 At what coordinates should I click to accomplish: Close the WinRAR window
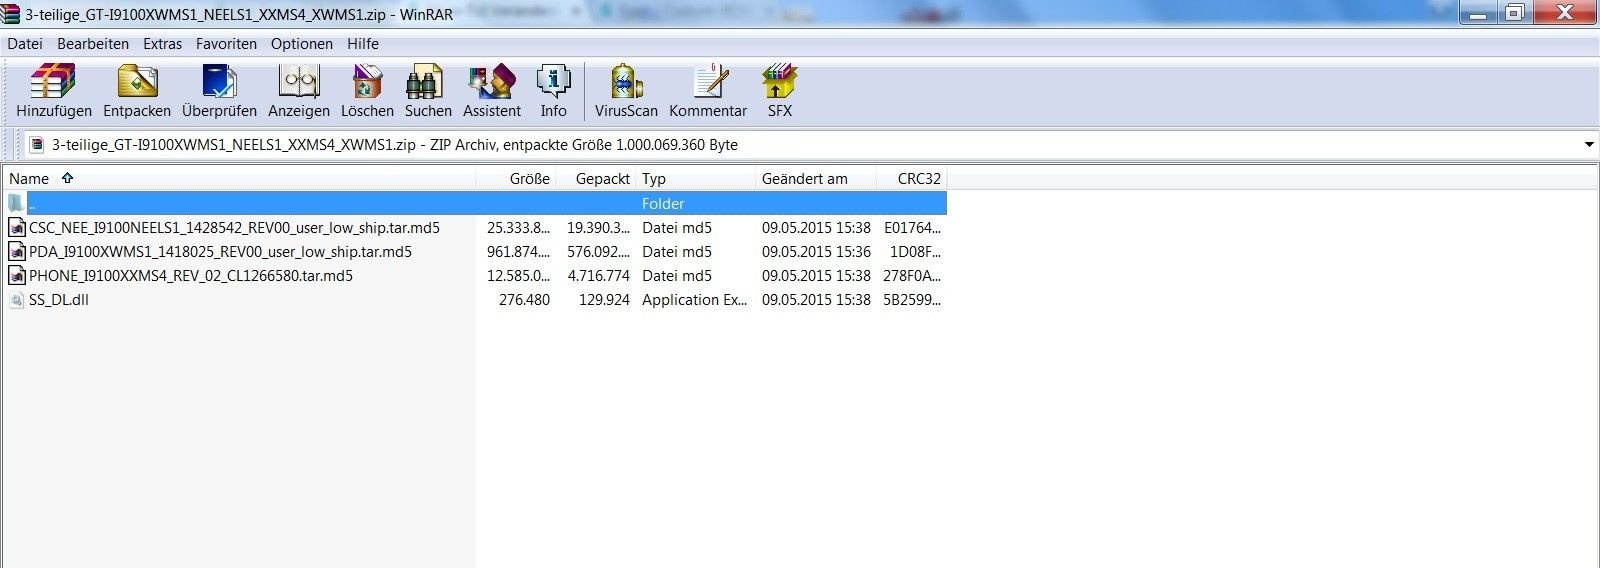pos(1565,12)
